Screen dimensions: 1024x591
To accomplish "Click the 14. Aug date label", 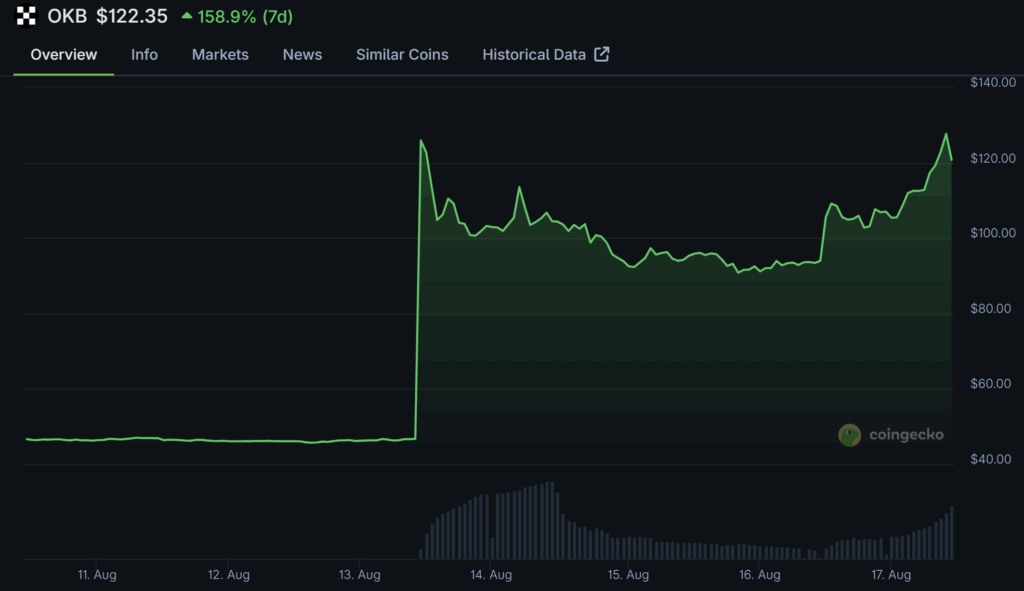I will [x=491, y=575].
